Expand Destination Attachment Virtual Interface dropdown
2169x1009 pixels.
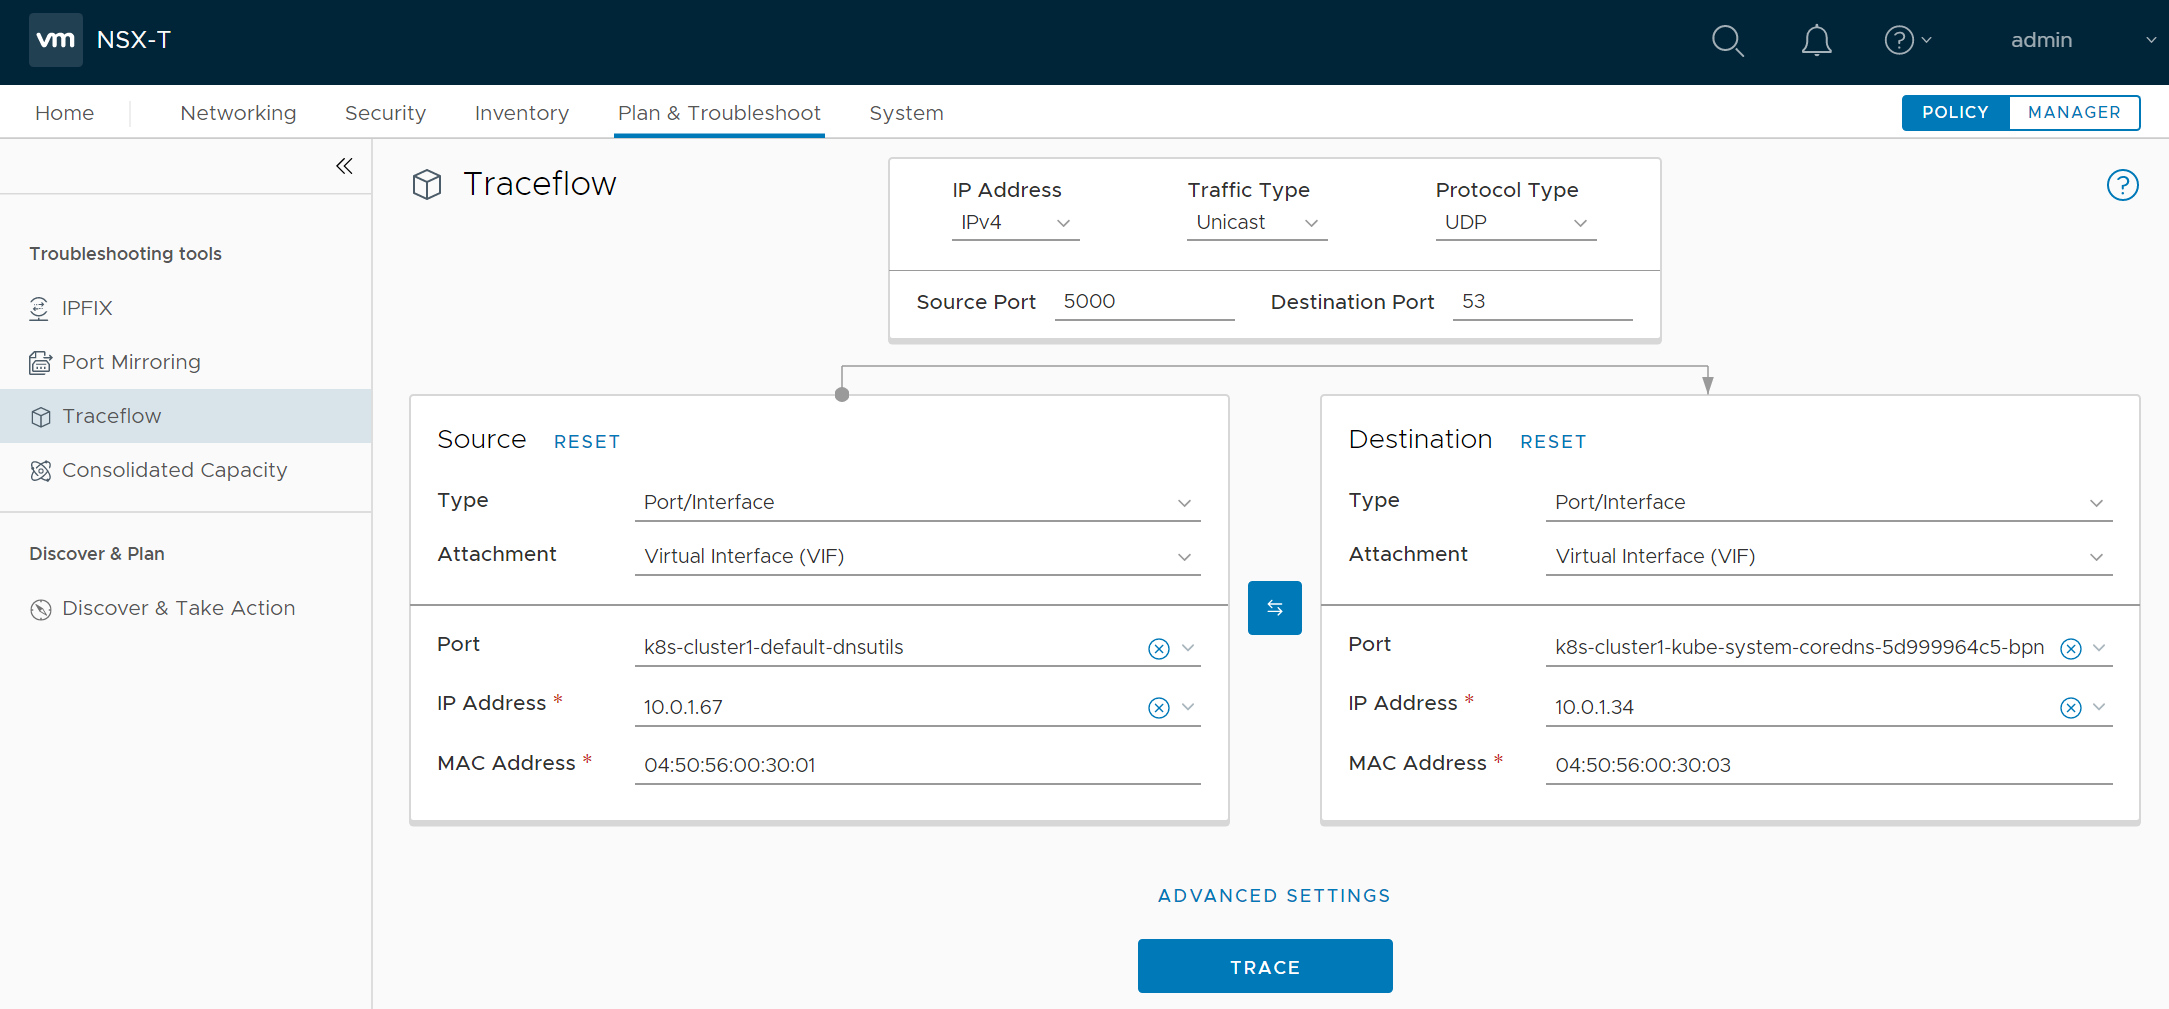1829,556
